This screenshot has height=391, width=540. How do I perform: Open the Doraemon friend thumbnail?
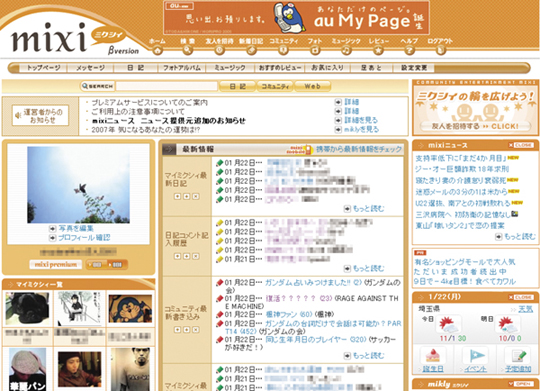pos(130,308)
